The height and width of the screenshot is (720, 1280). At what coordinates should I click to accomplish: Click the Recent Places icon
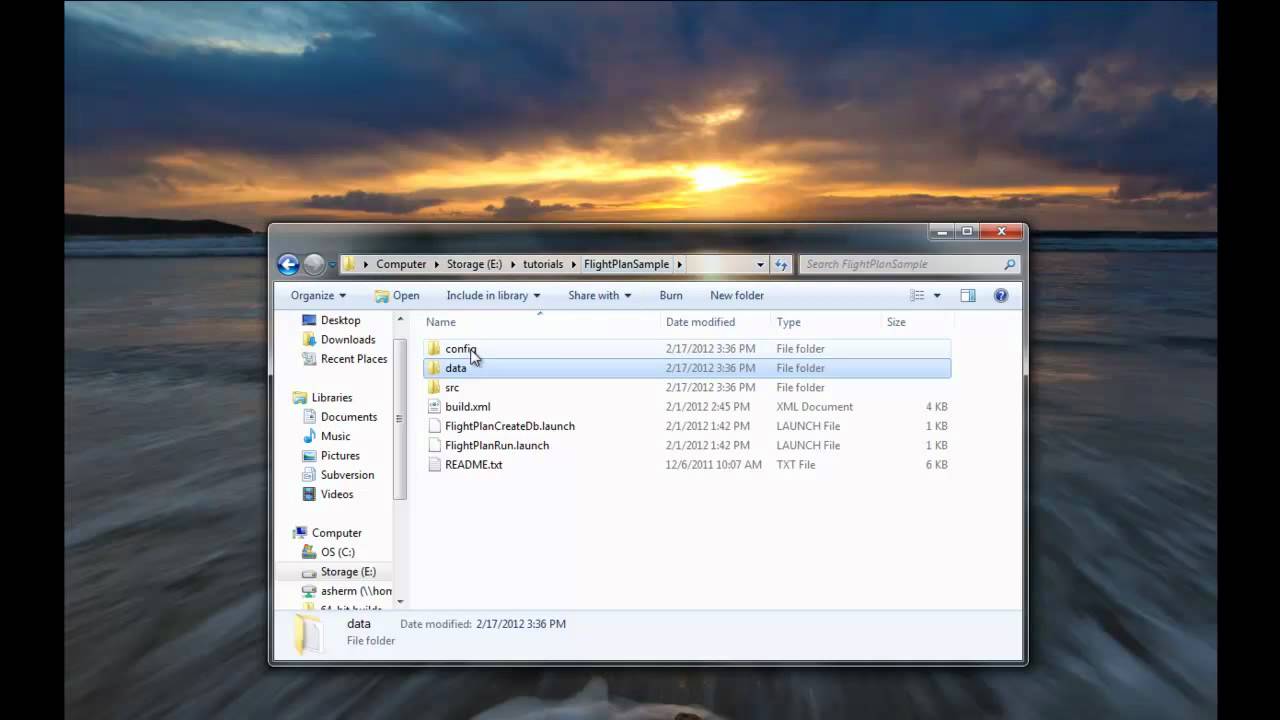click(309, 358)
